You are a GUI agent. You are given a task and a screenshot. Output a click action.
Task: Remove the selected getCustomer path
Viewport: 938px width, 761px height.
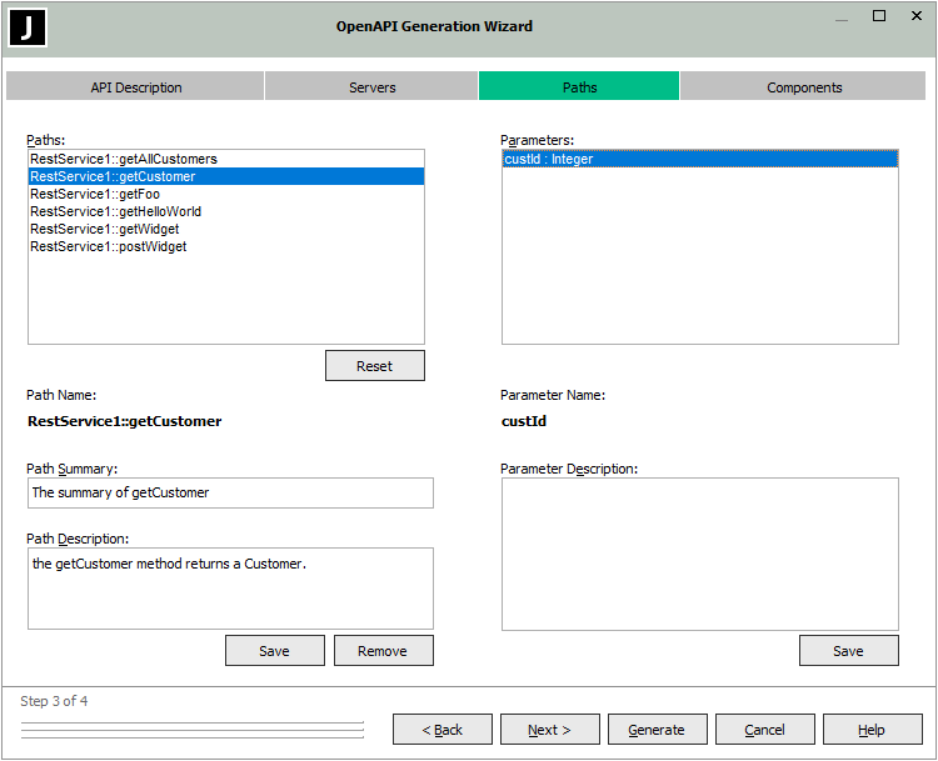click(383, 651)
